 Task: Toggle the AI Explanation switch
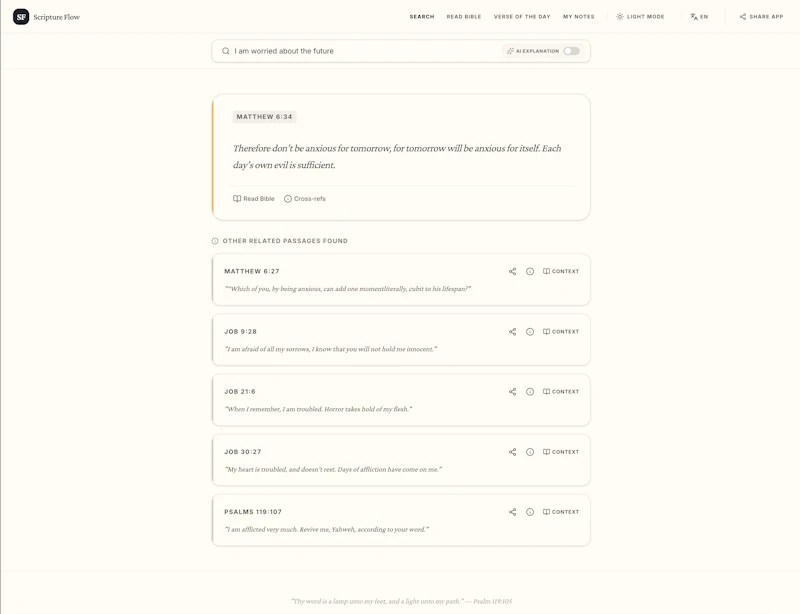[571, 51]
